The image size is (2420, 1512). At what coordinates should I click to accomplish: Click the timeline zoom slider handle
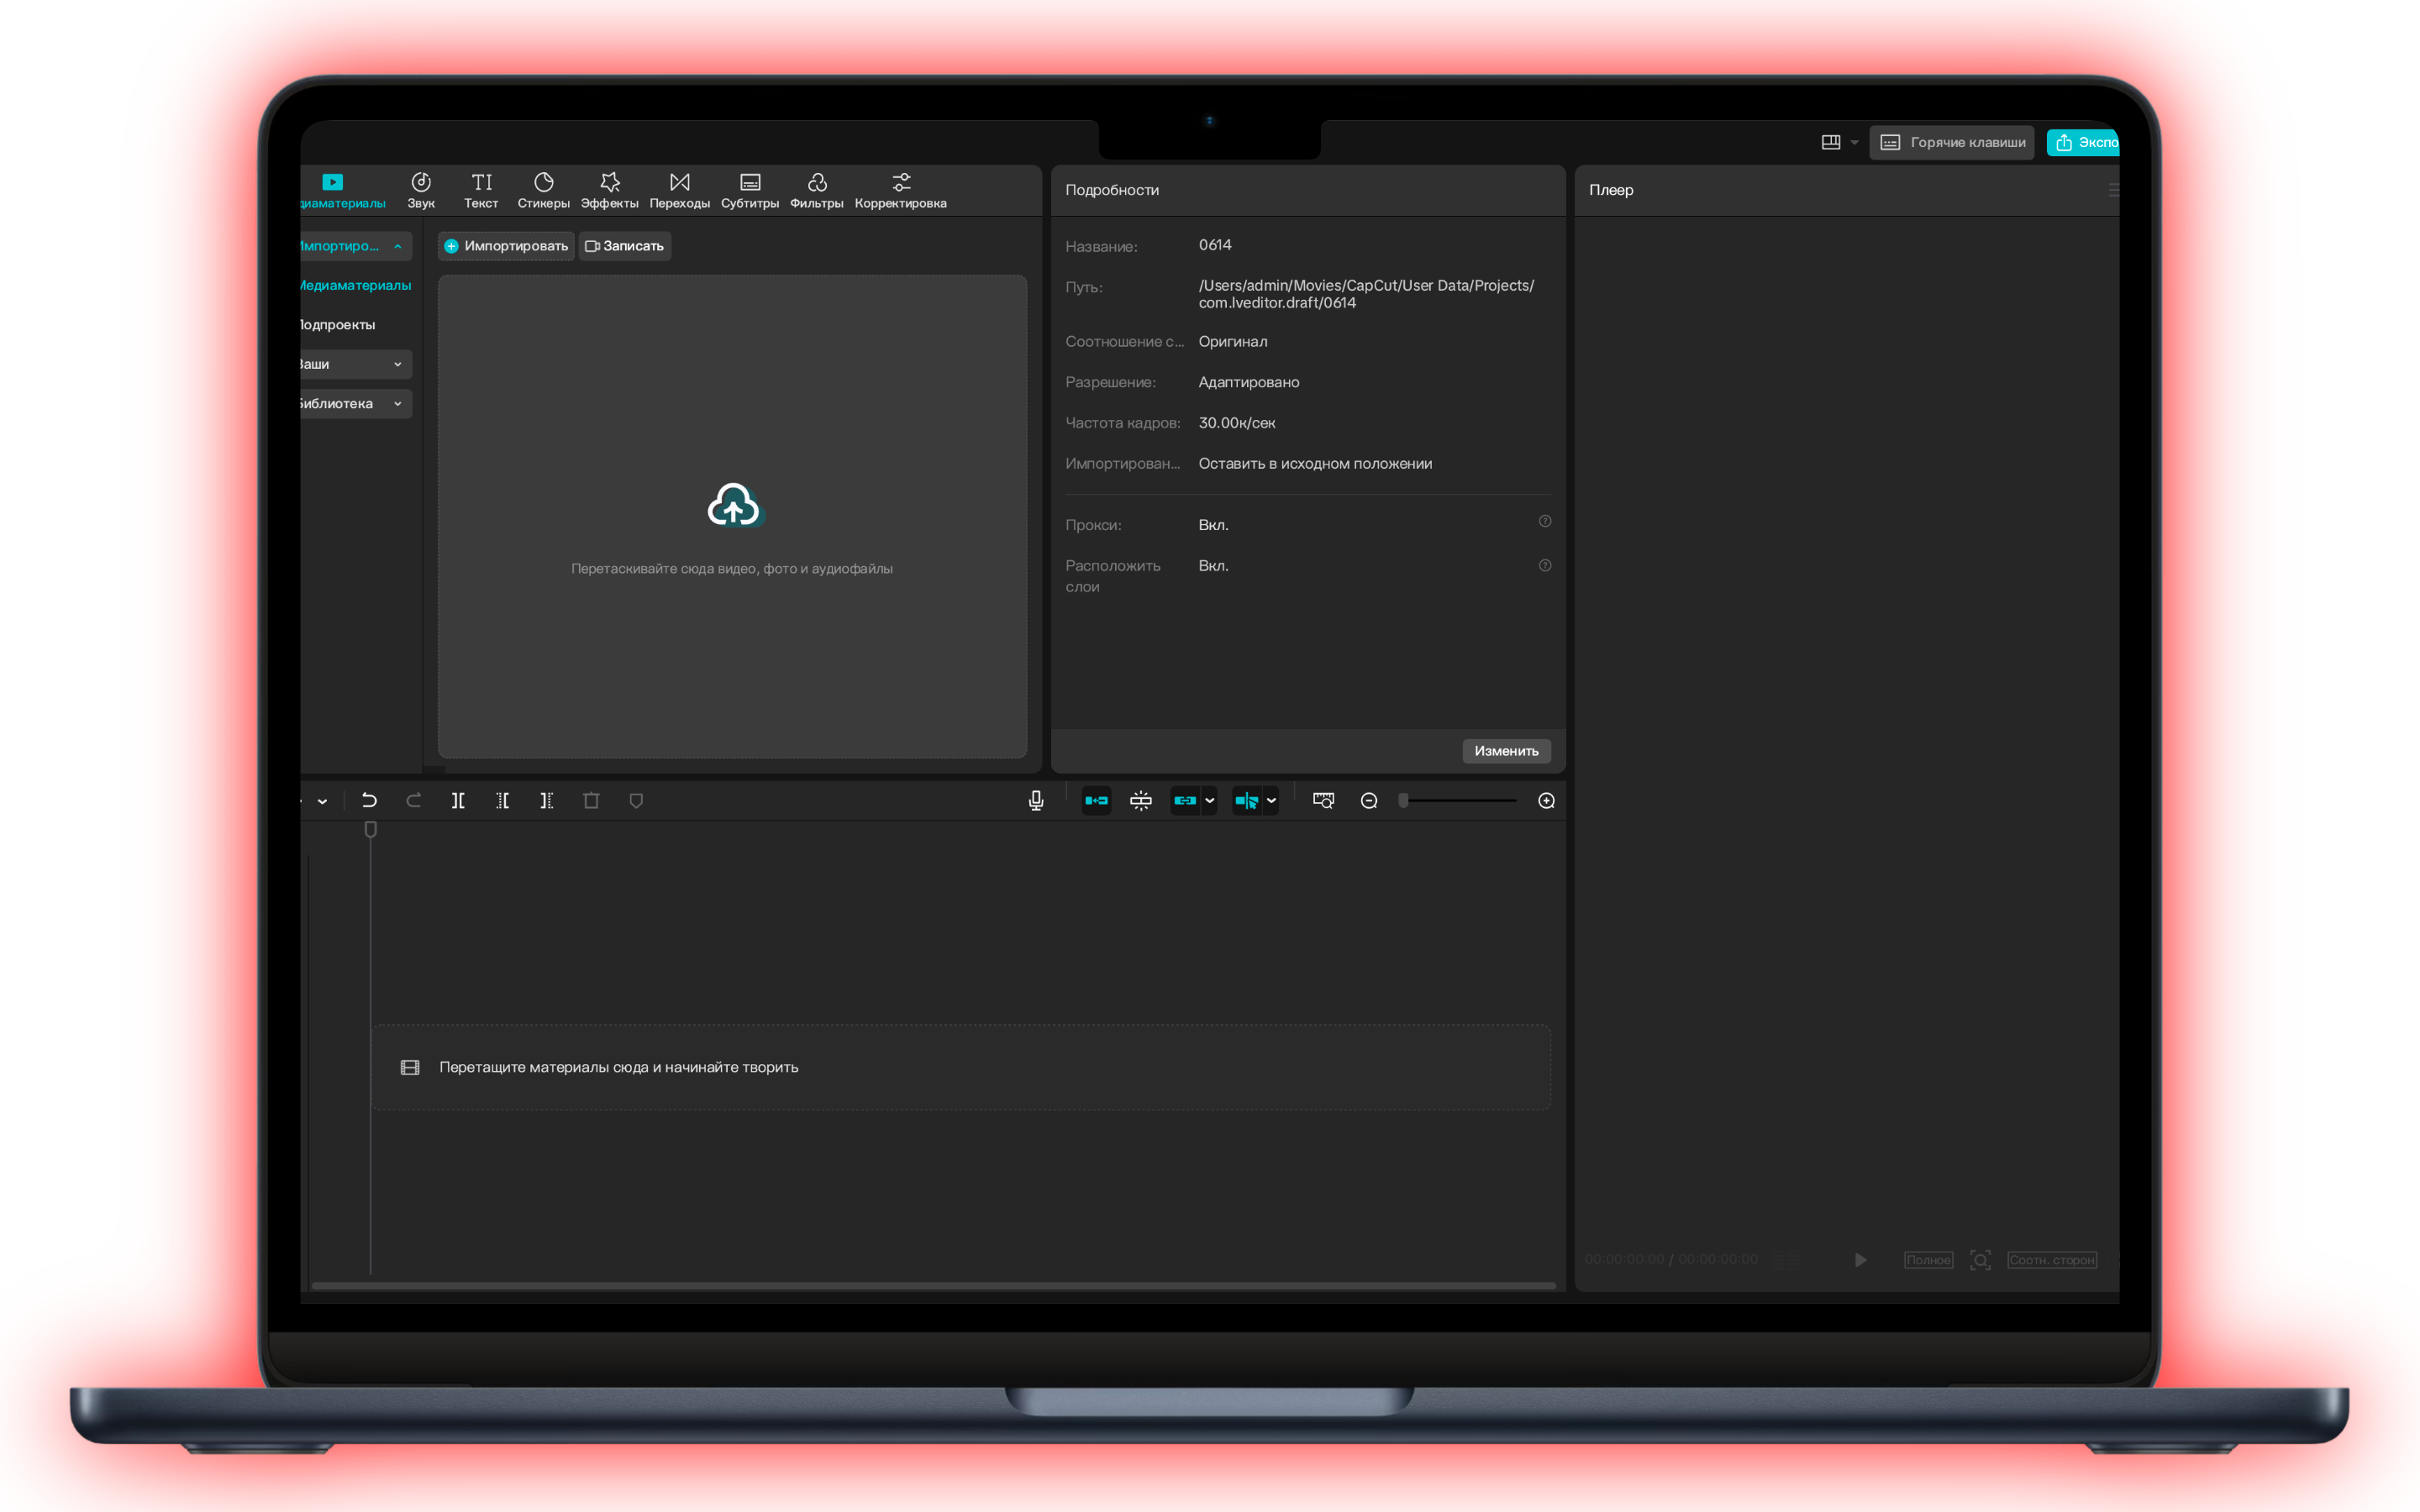(x=1404, y=800)
